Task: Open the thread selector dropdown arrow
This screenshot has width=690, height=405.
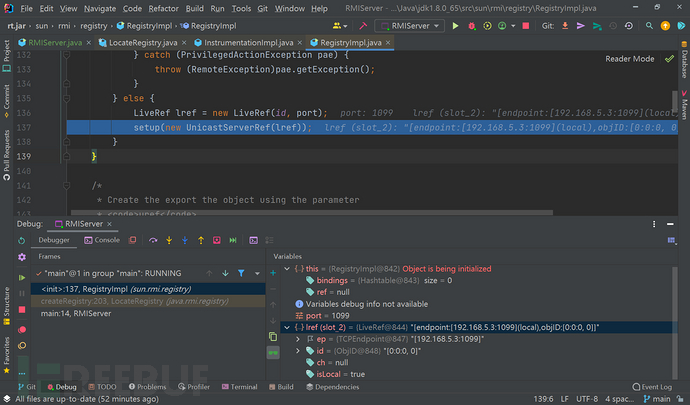Action: [257, 273]
